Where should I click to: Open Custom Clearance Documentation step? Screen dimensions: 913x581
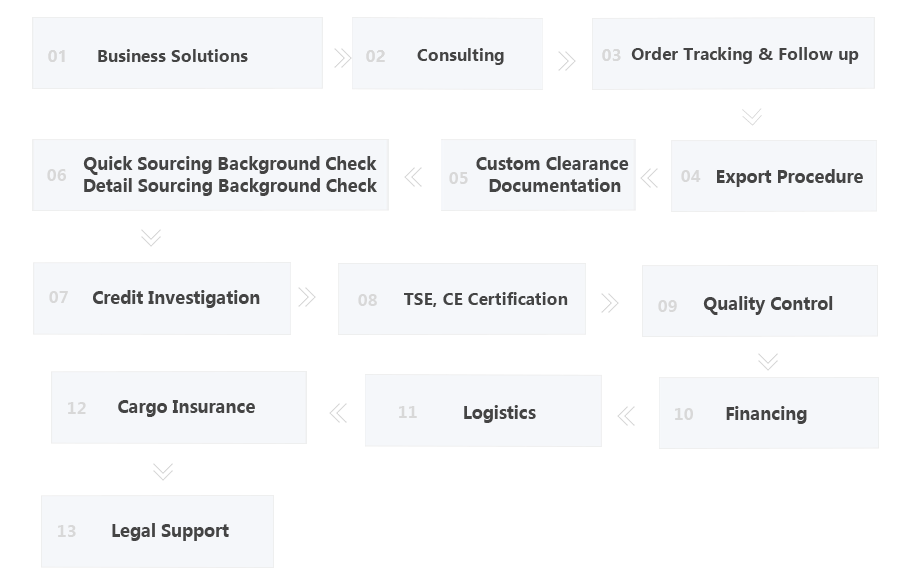[x=538, y=175]
